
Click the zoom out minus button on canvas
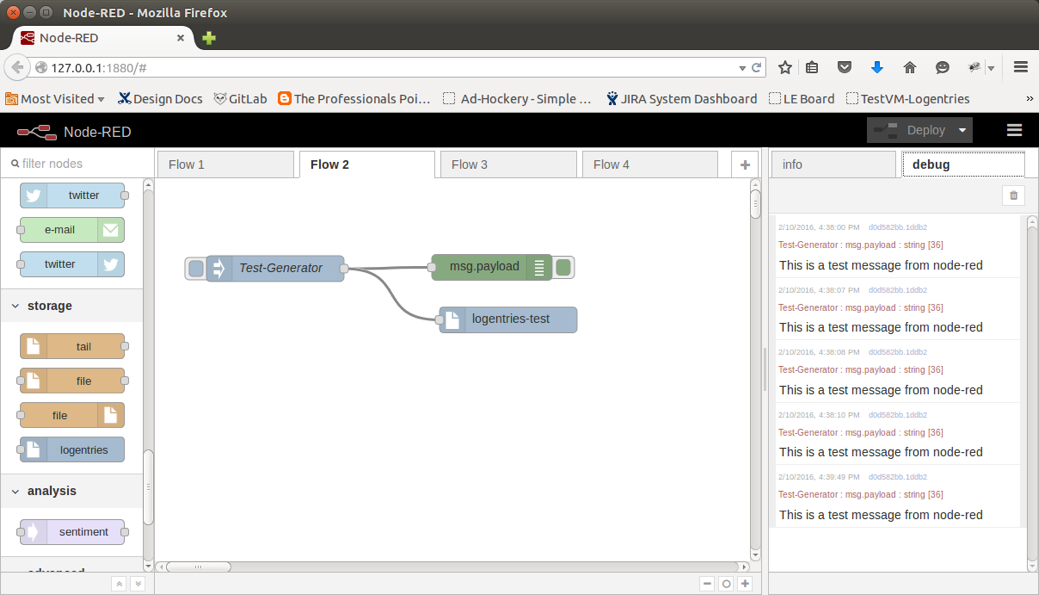pyautogui.click(x=707, y=584)
